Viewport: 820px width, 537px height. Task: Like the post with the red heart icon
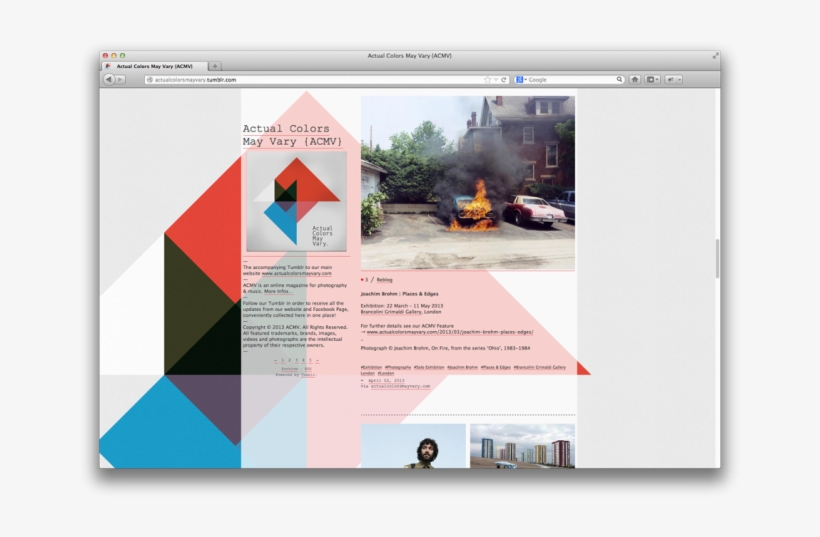click(362, 280)
